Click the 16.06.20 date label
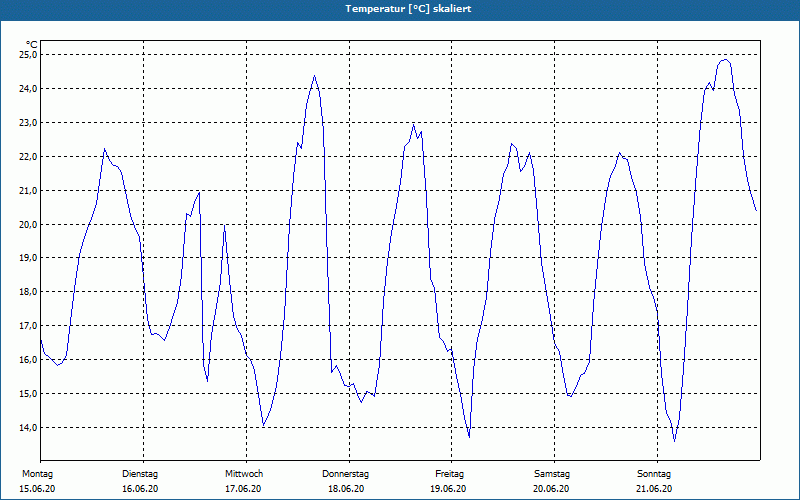 pyautogui.click(x=140, y=489)
